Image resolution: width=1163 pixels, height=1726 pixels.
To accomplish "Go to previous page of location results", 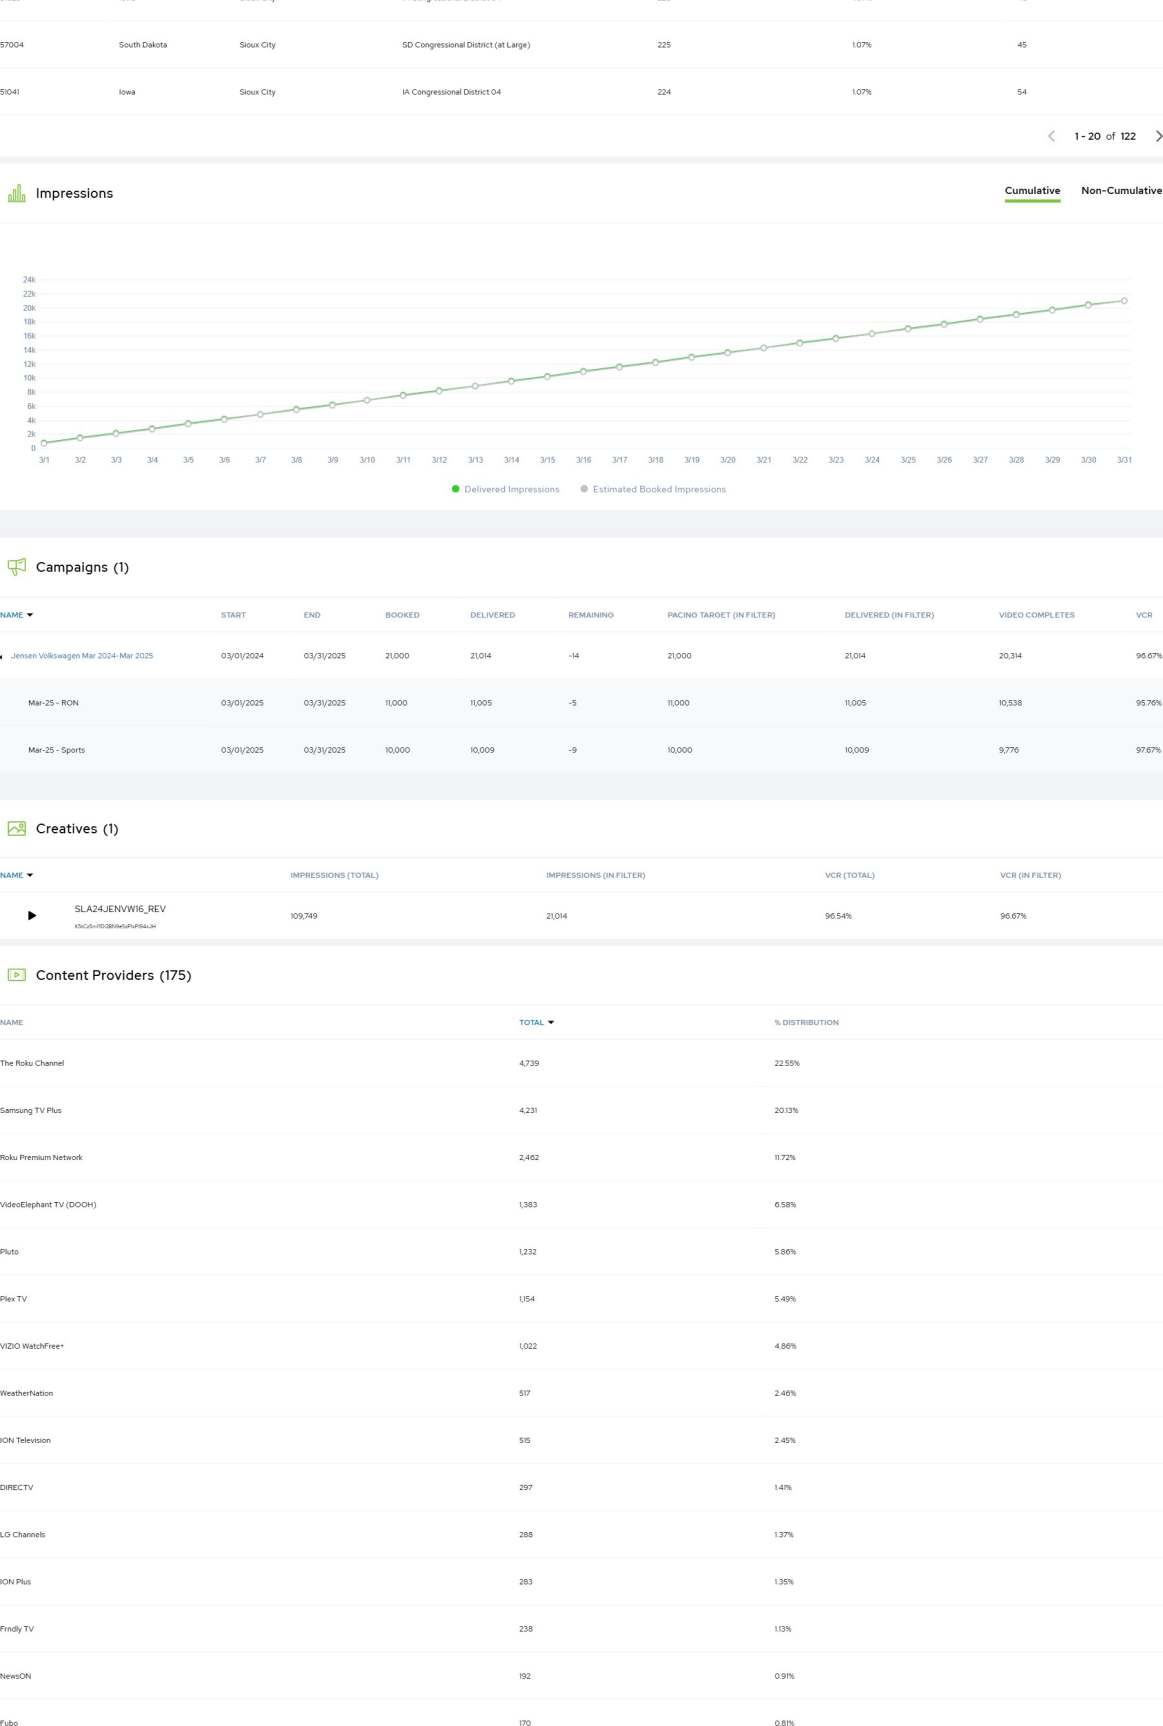I will 1051,136.
